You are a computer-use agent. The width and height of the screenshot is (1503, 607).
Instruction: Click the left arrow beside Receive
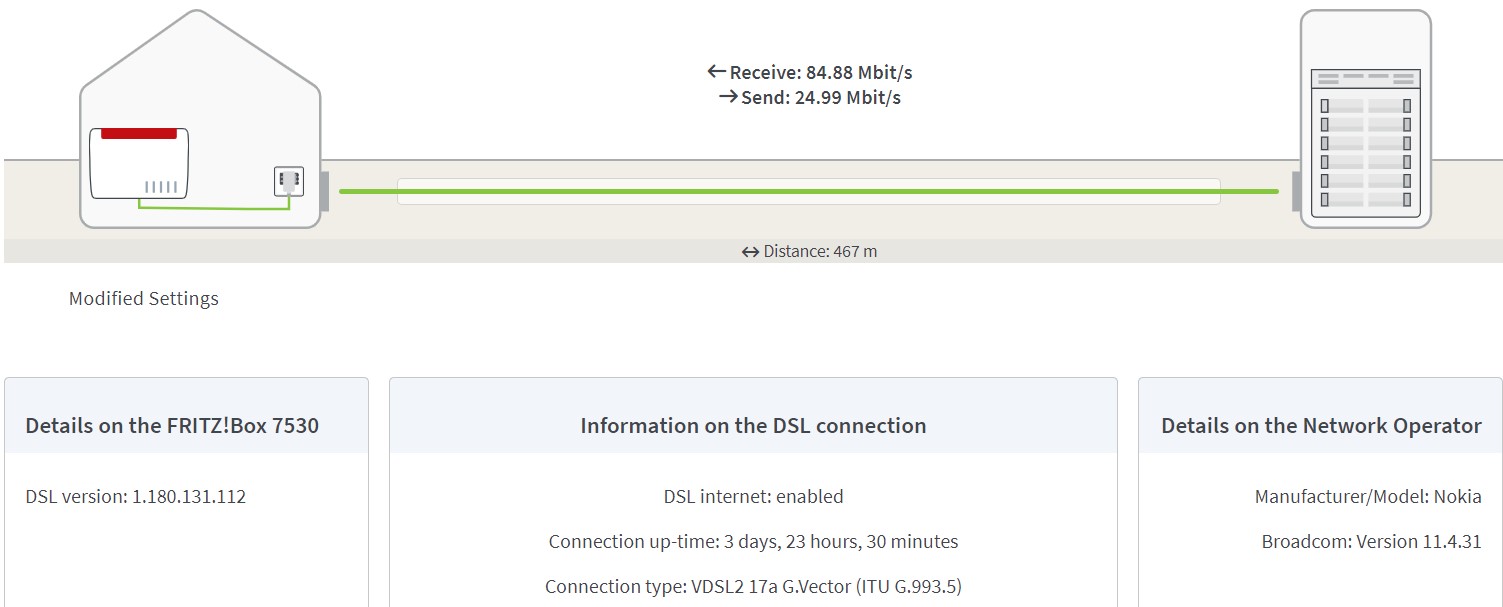click(715, 71)
